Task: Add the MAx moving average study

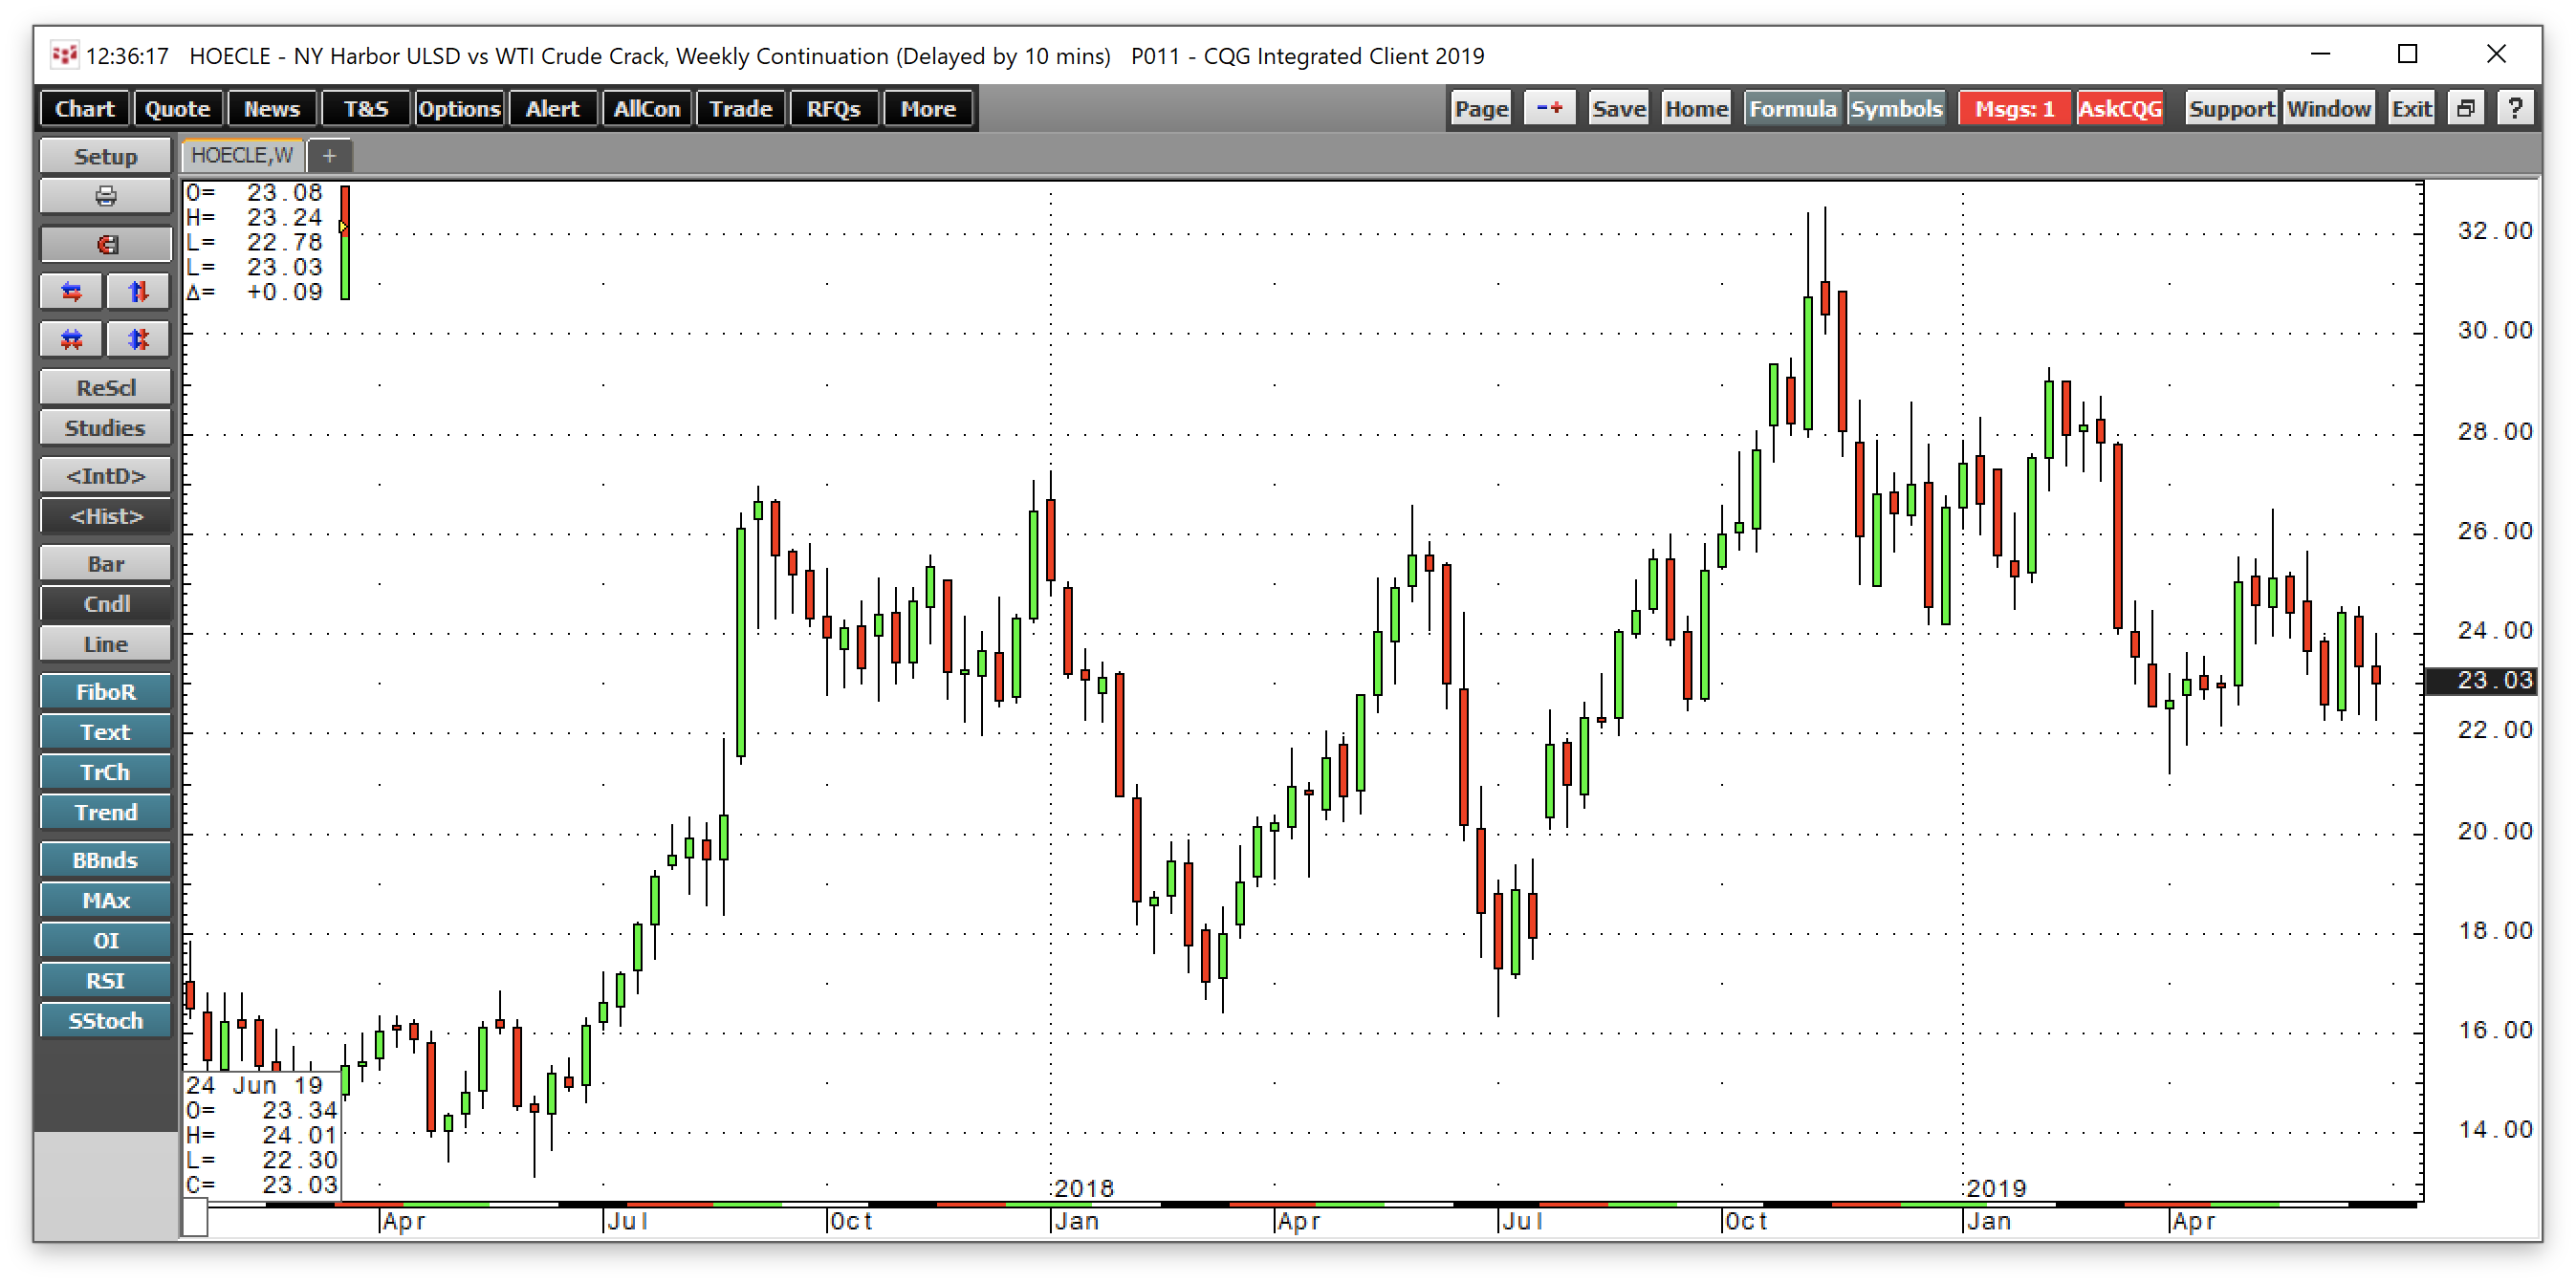Action: point(105,900)
